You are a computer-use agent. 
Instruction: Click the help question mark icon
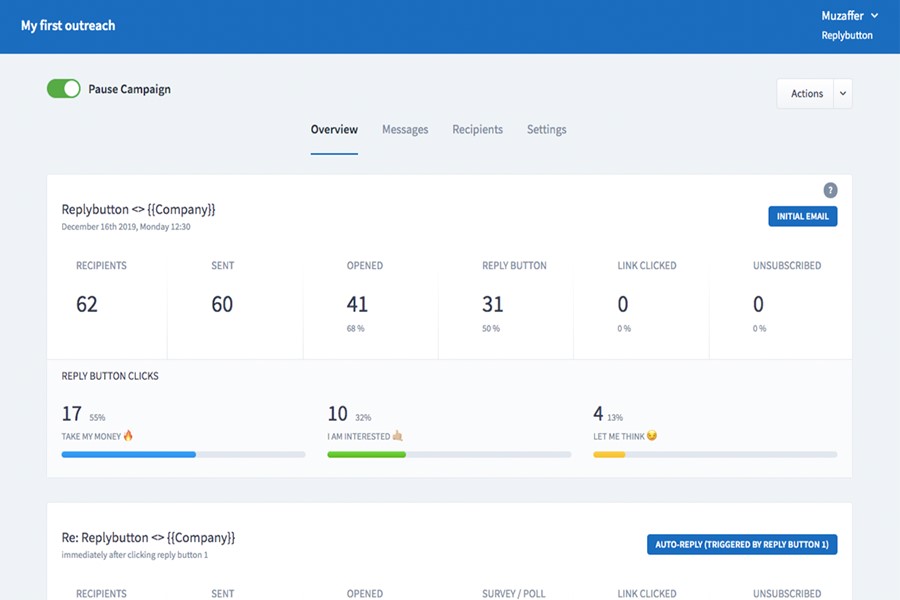pyautogui.click(x=830, y=190)
